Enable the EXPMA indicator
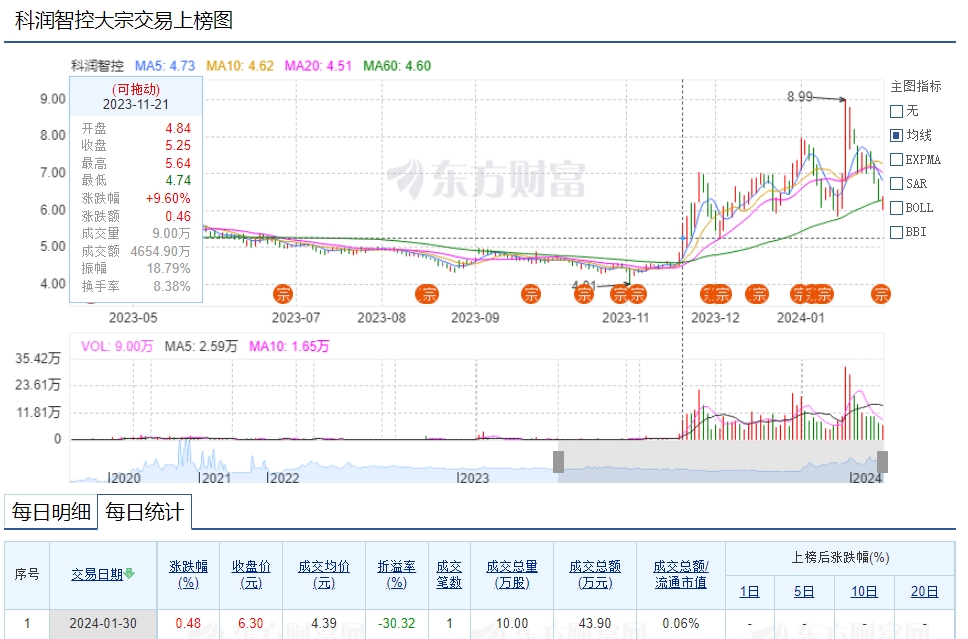 coord(896,159)
